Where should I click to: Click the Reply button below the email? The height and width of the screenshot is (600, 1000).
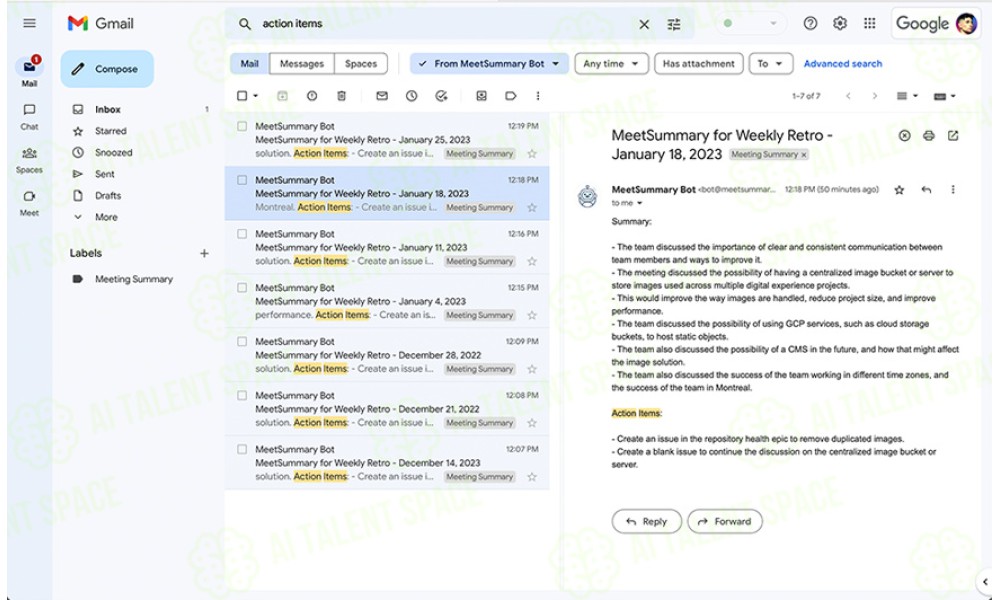click(647, 522)
